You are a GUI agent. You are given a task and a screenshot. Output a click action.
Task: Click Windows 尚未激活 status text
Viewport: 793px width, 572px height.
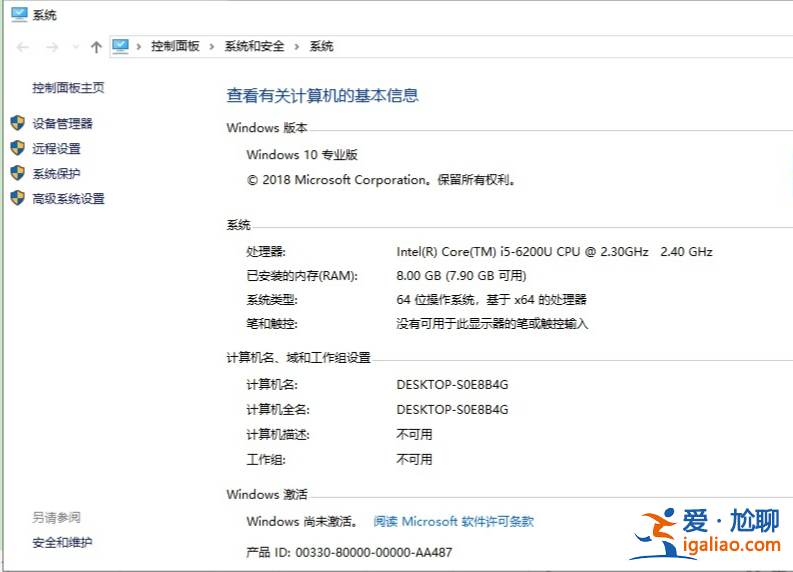tap(303, 521)
